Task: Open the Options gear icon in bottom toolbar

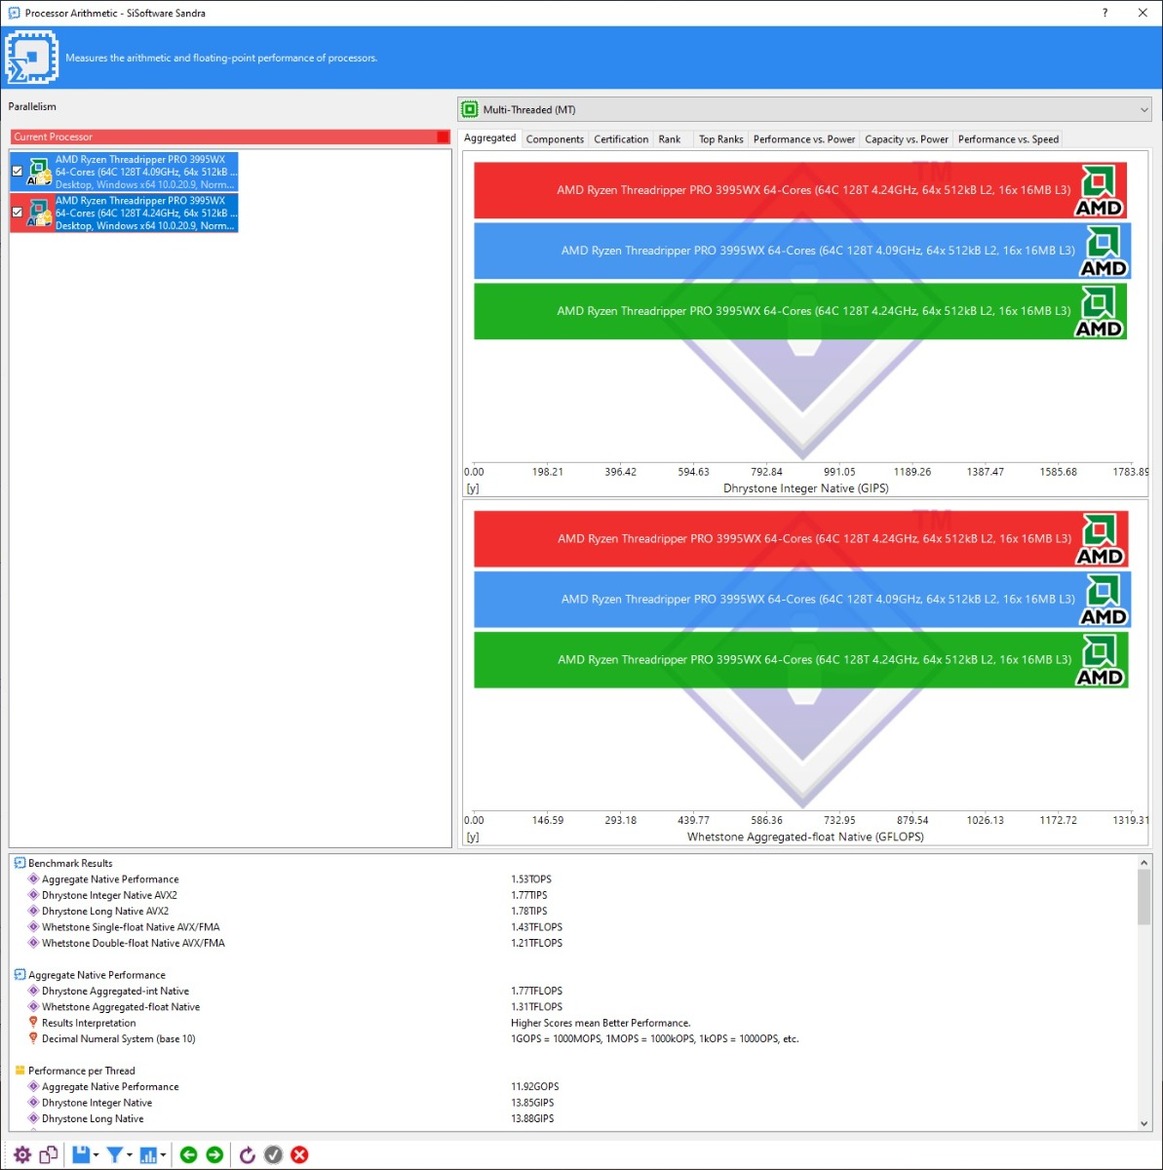Action: [22, 1154]
